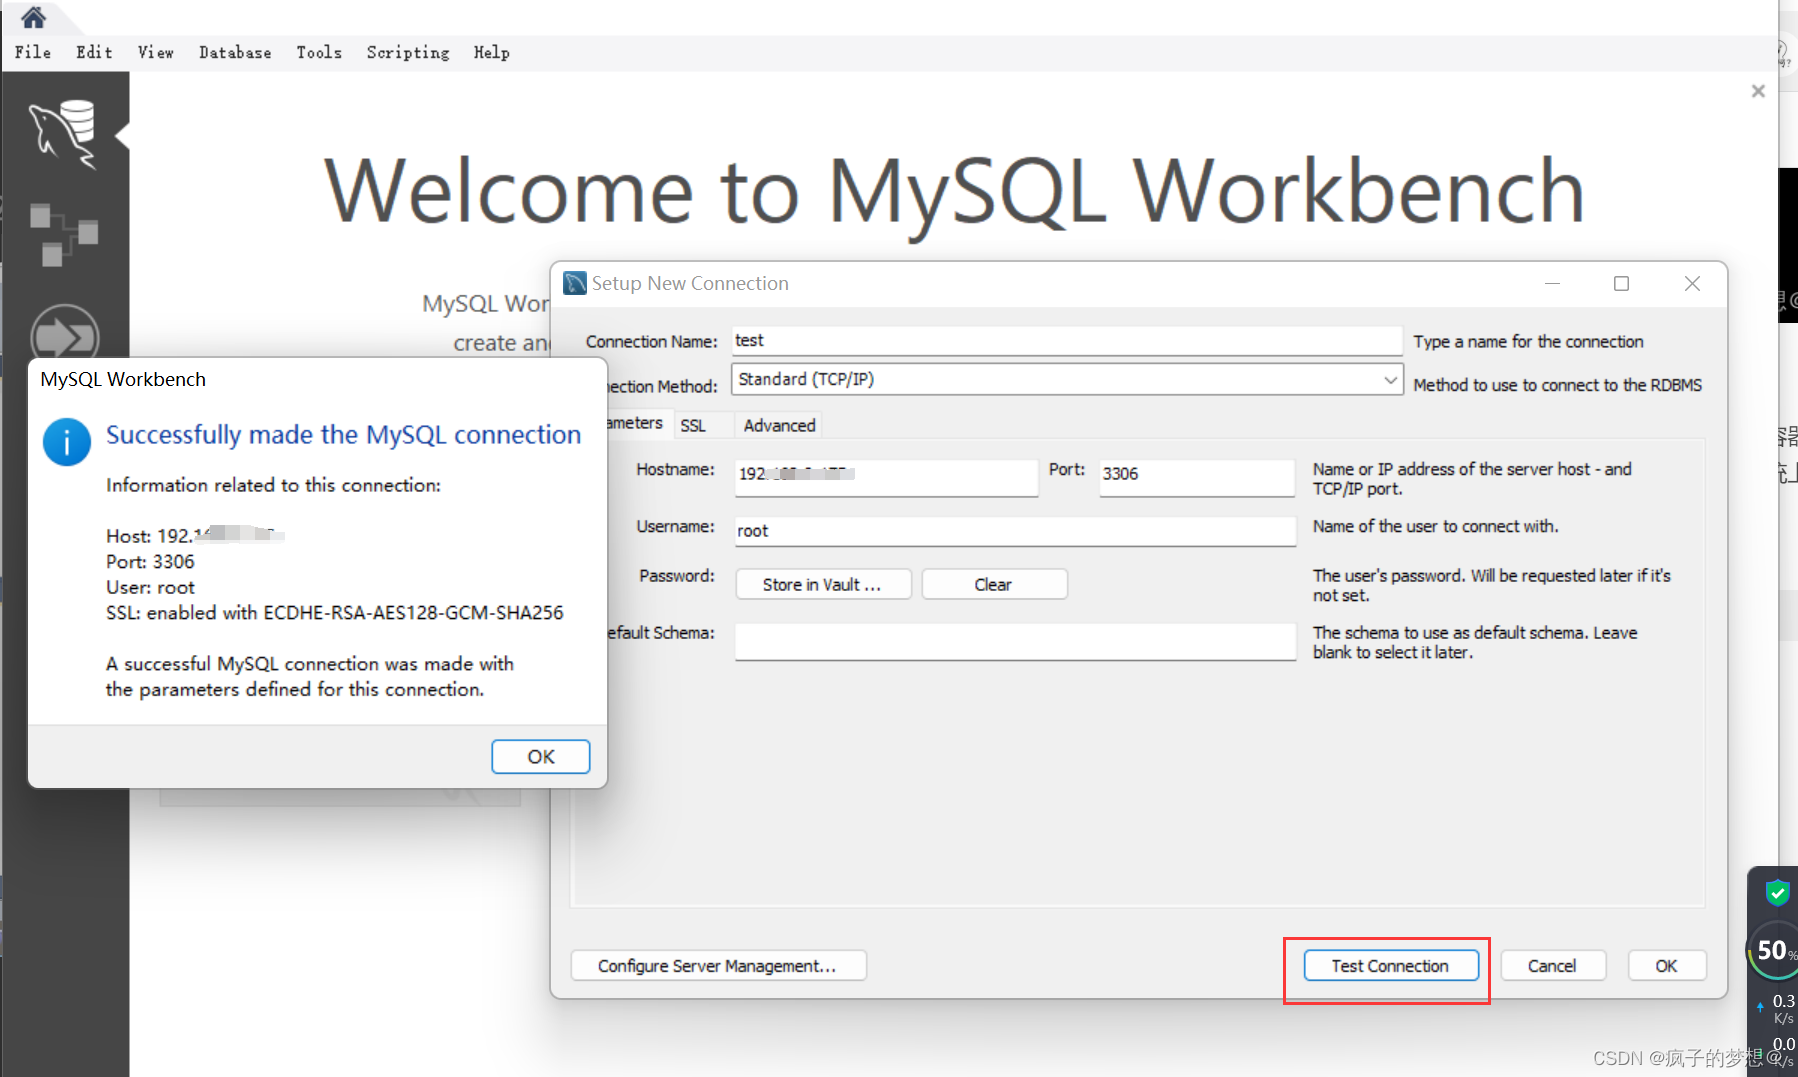The width and height of the screenshot is (1798, 1077).
Task: Open the Scripting menu
Action: pyautogui.click(x=408, y=52)
